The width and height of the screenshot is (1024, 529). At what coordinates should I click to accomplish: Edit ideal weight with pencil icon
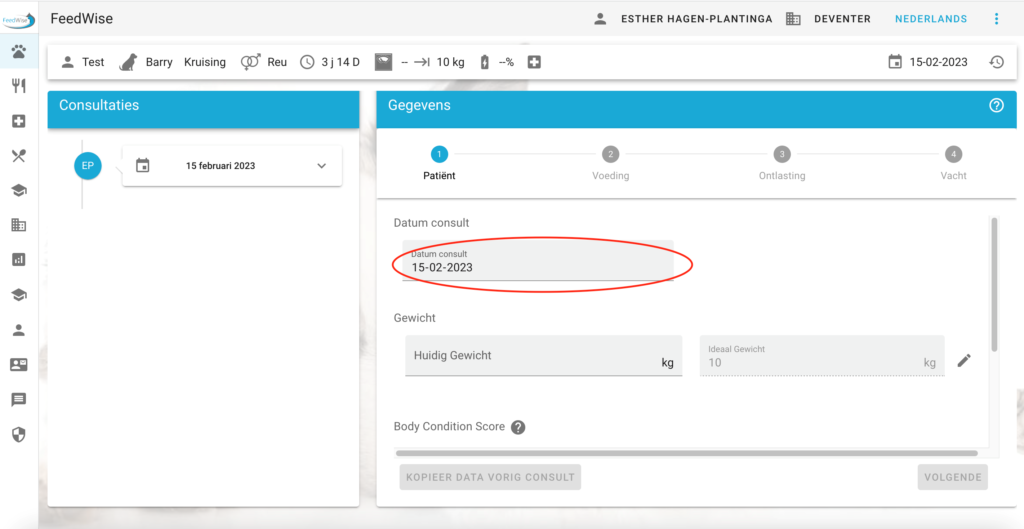964,361
